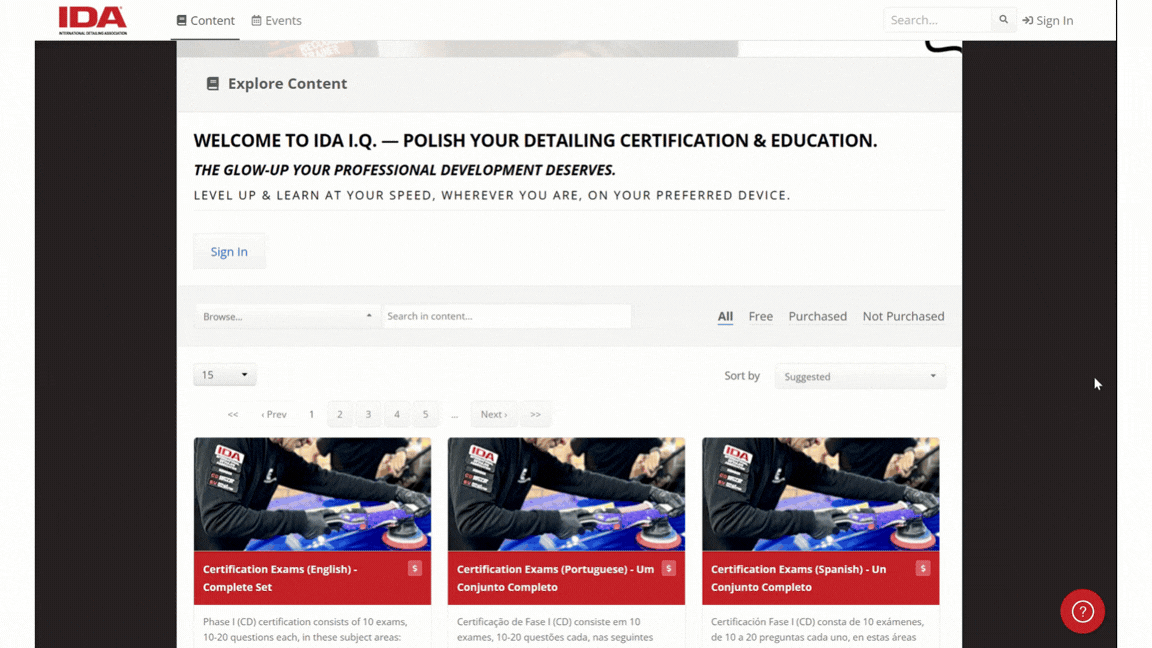Open Certification Exams (Spanish) card thumbnail
The height and width of the screenshot is (648, 1152).
[820, 494]
